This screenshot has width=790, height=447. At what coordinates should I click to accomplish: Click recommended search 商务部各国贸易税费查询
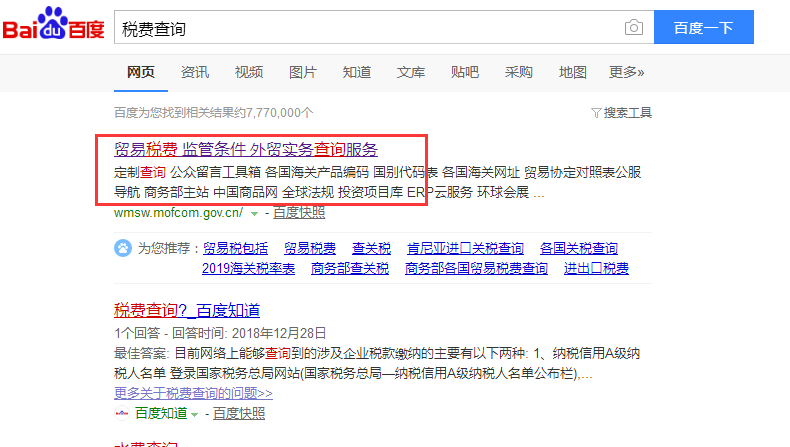pyautogui.click(x=476, y=269)
